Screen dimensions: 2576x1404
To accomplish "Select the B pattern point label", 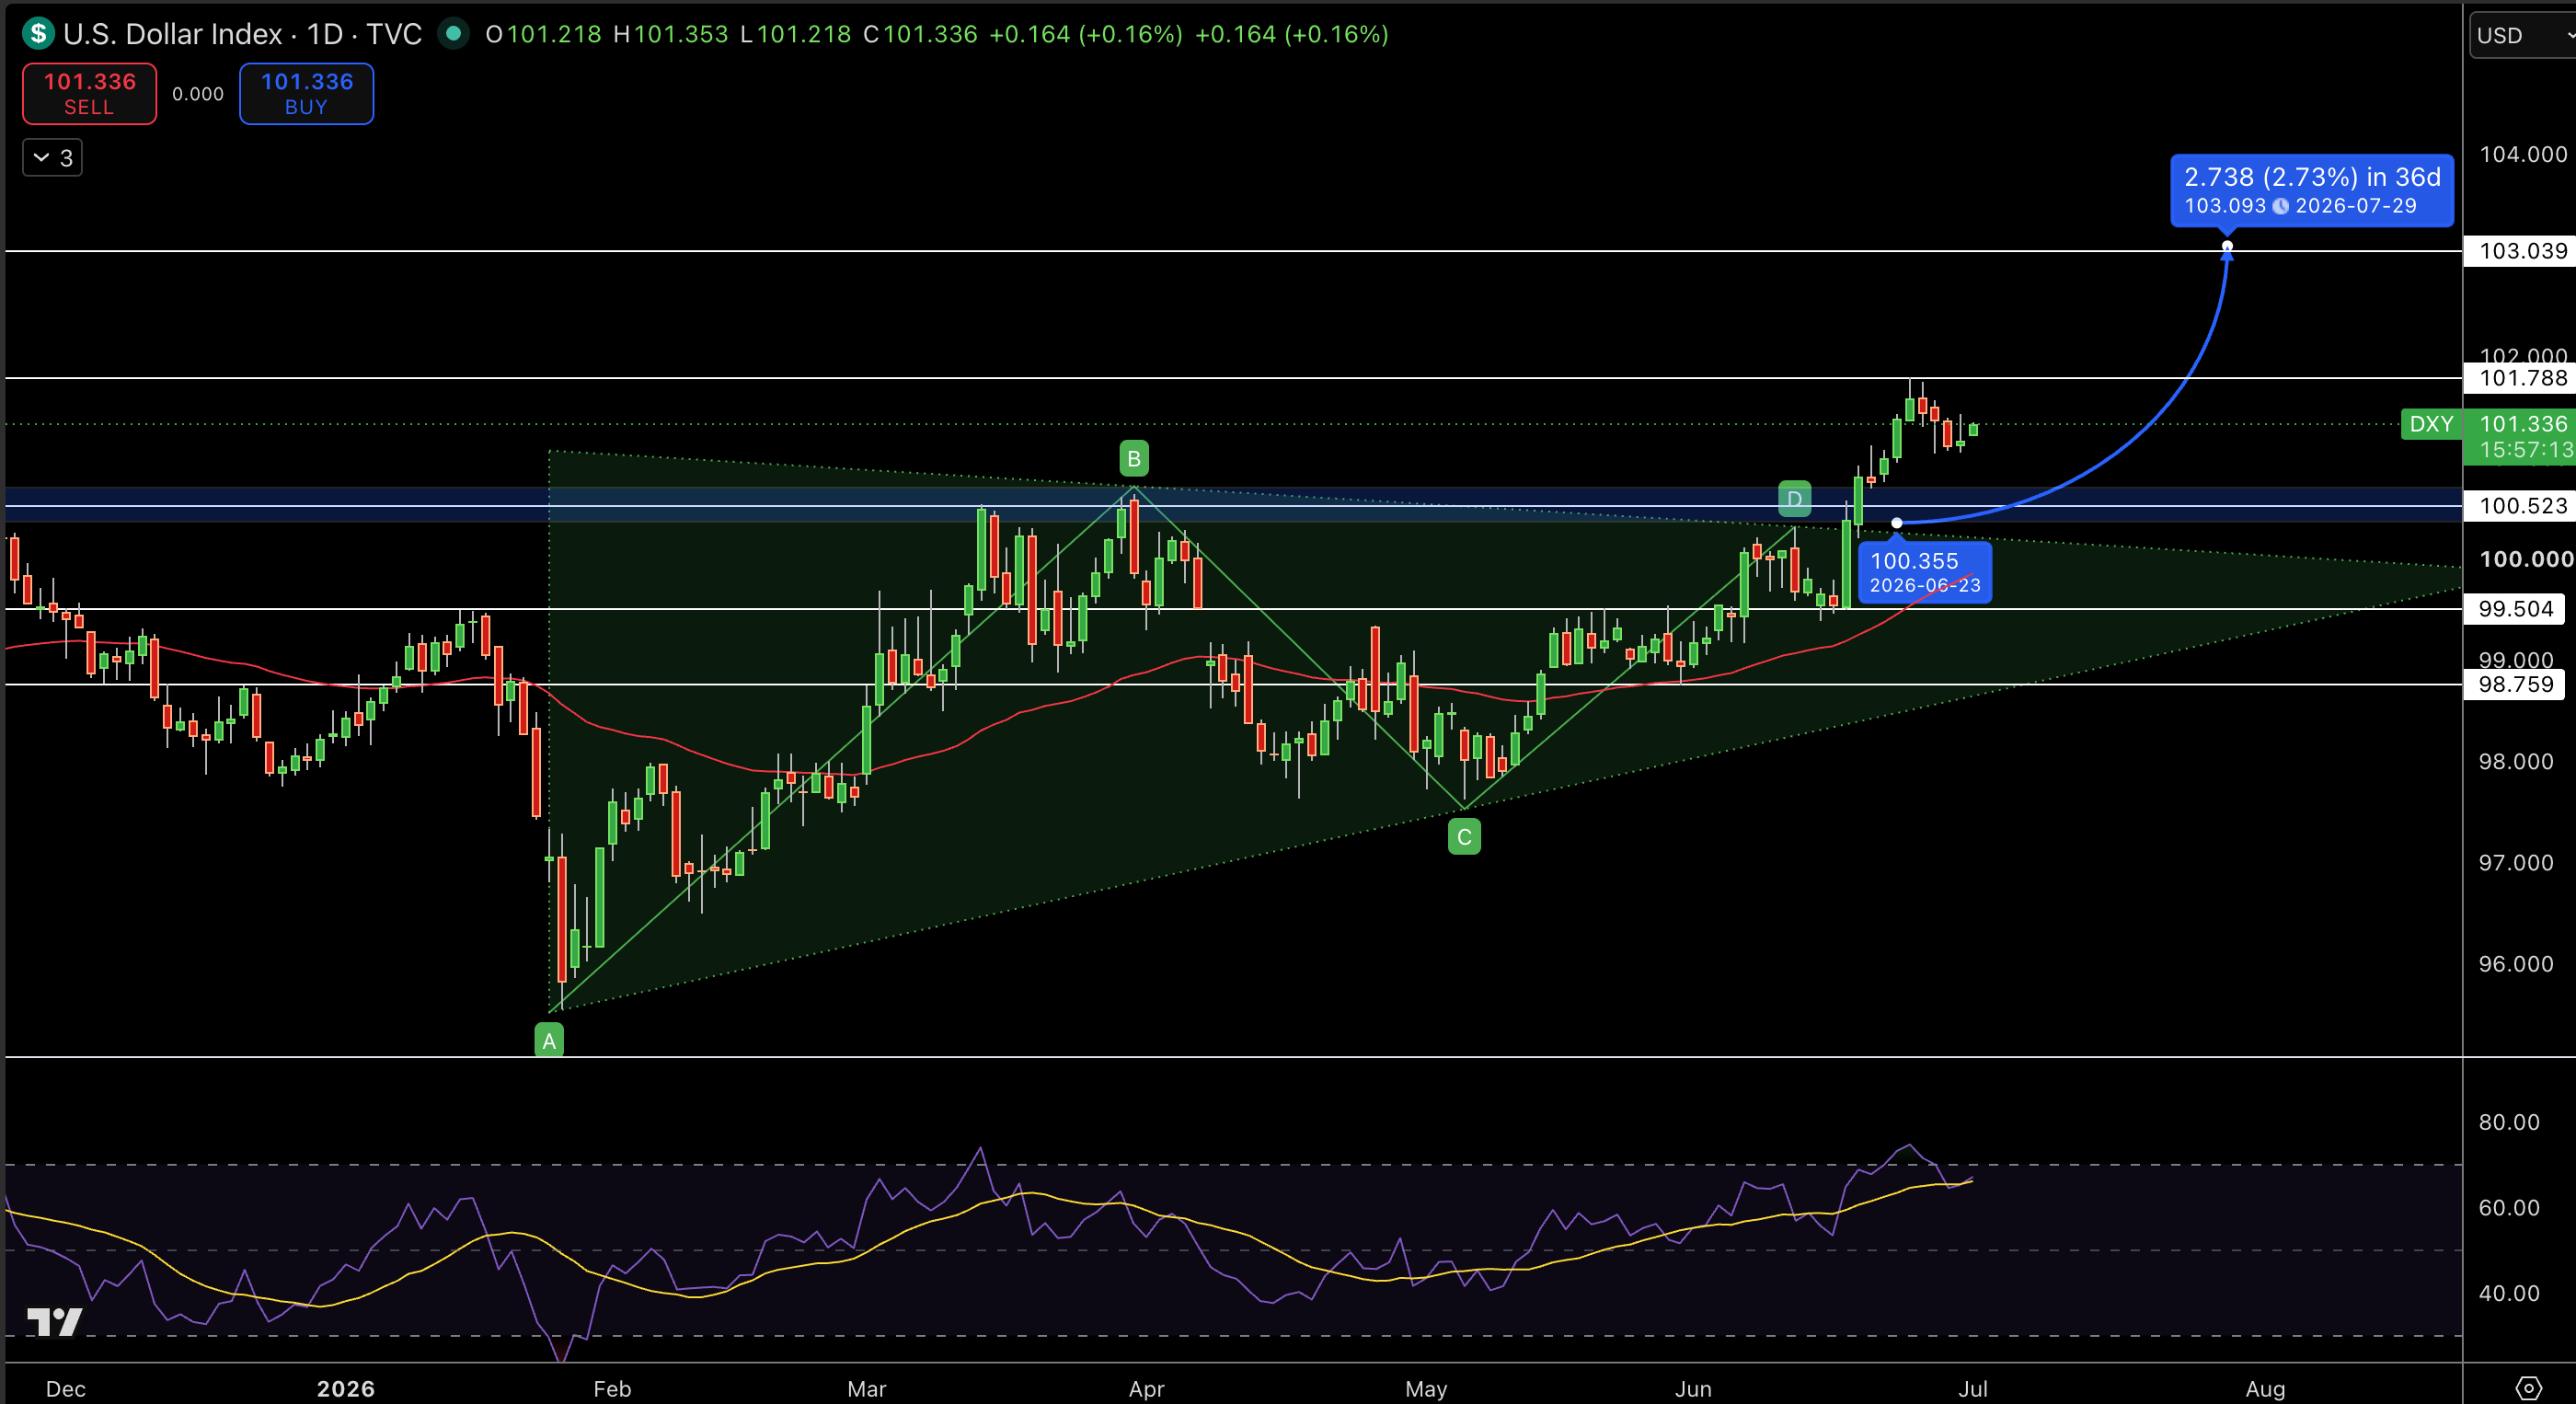I will pos(1133,459).
